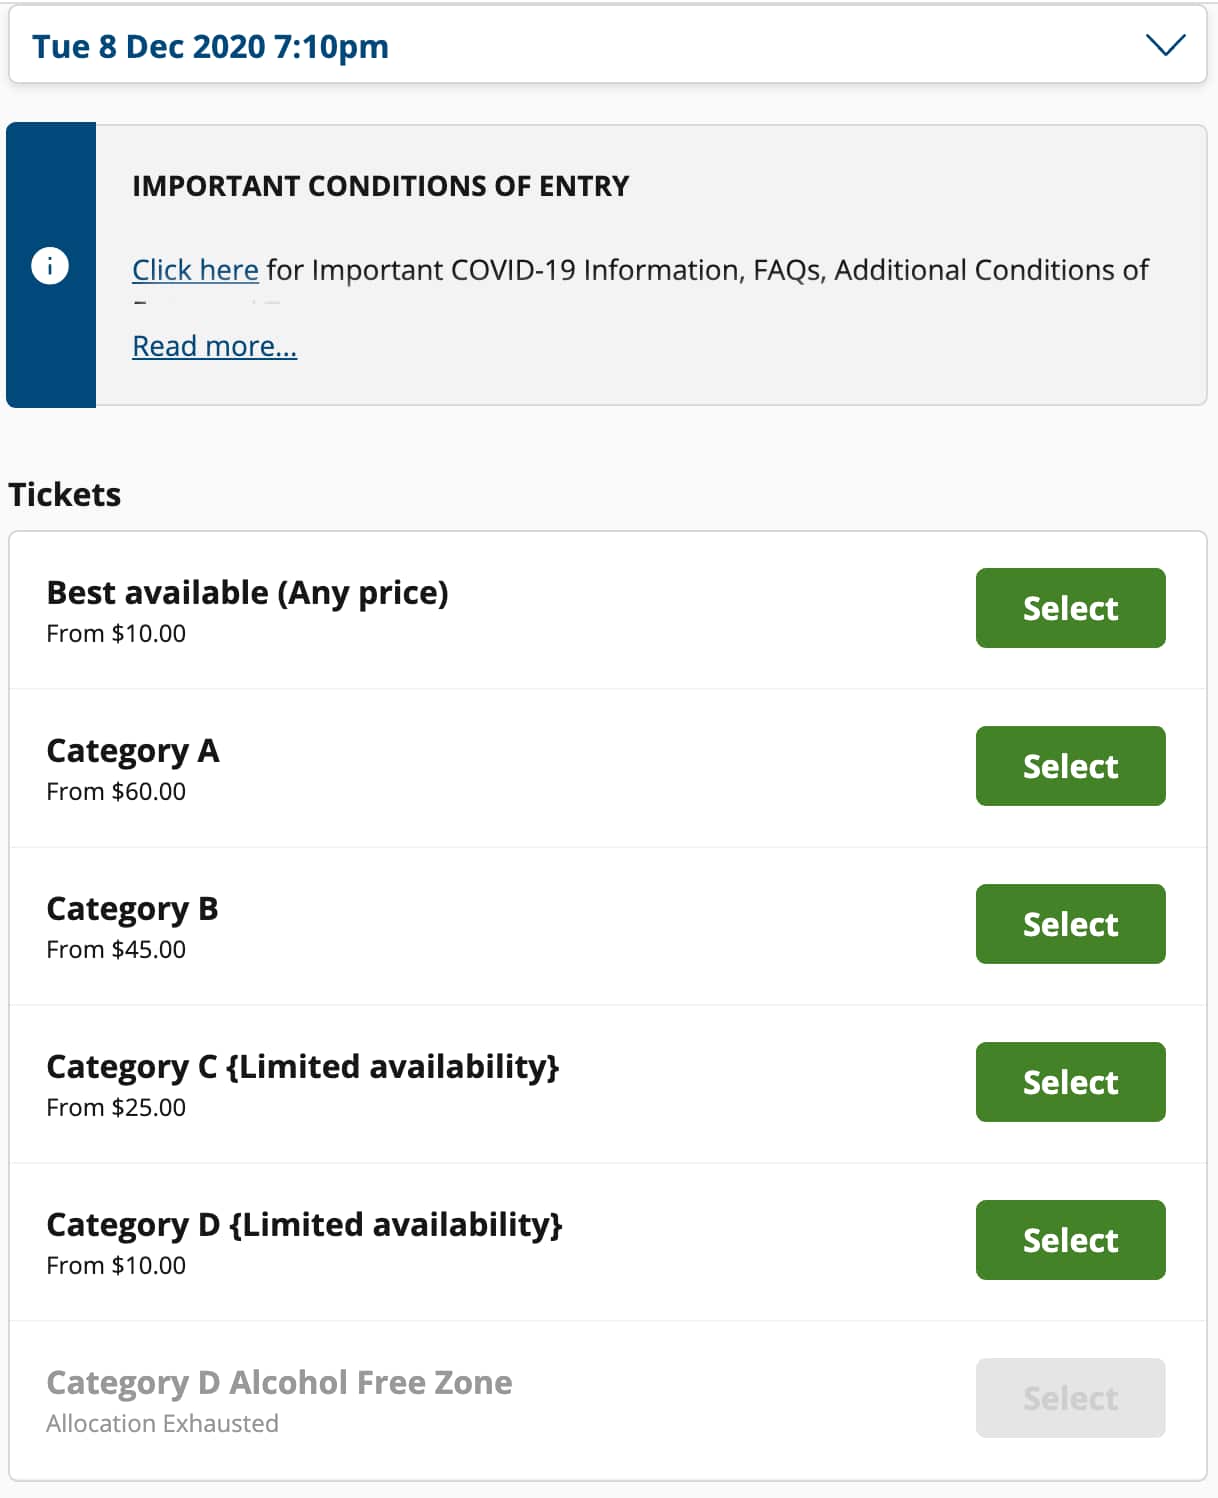
Task: Open the Tue 8 Dec 2020 7:10pm date selector
Action: (210, 46)
